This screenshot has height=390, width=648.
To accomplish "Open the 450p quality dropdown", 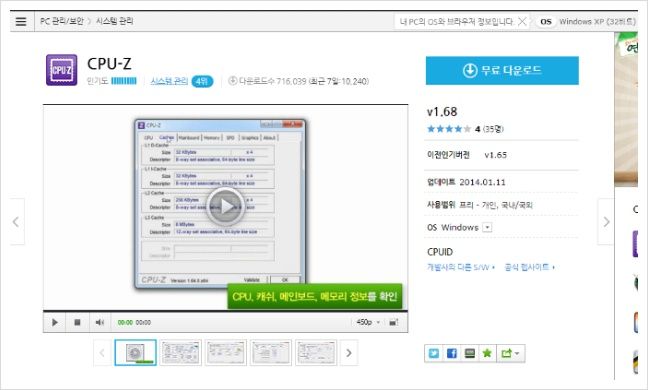I will [367, 322].
